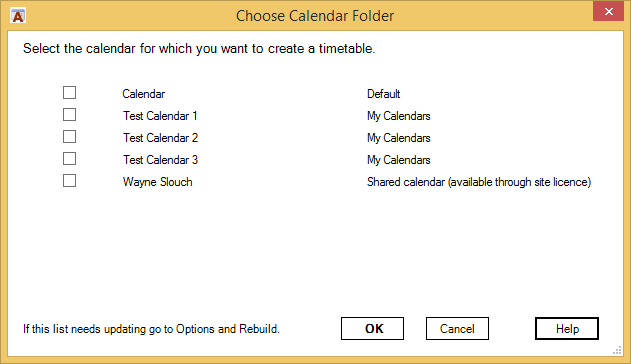Click the Test Calendar 2 name

(x=161, y=138)
